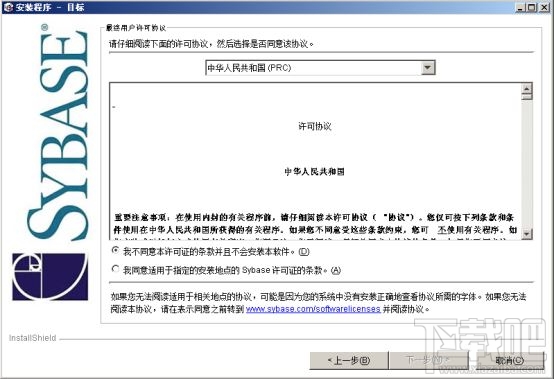Click the 下一步(N) next button

point(428,360)
